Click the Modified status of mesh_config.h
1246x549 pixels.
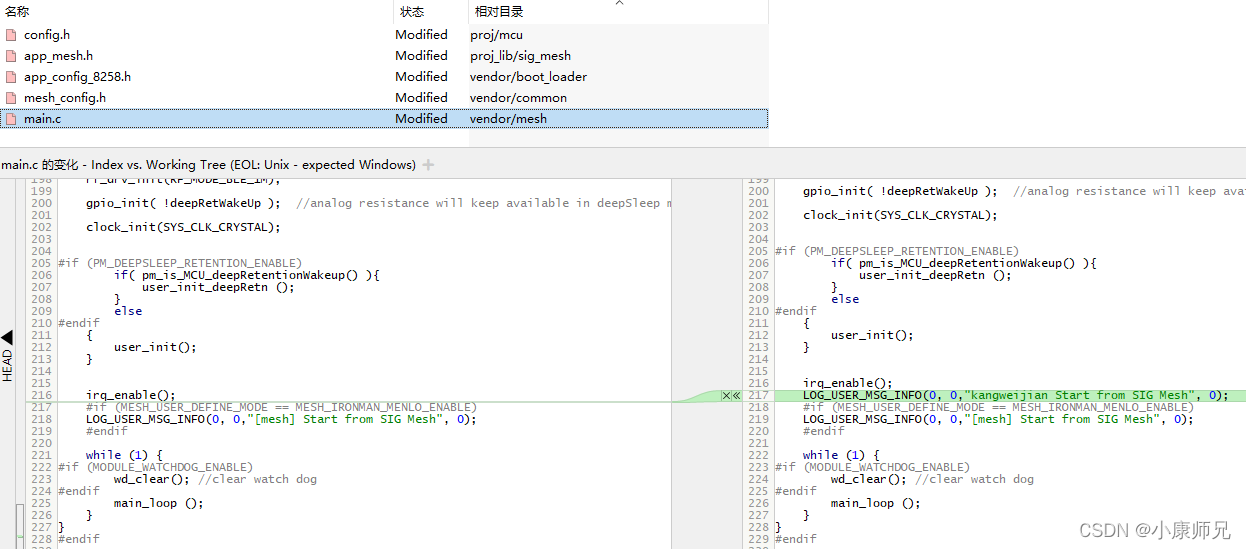click(x=421, y=98)
